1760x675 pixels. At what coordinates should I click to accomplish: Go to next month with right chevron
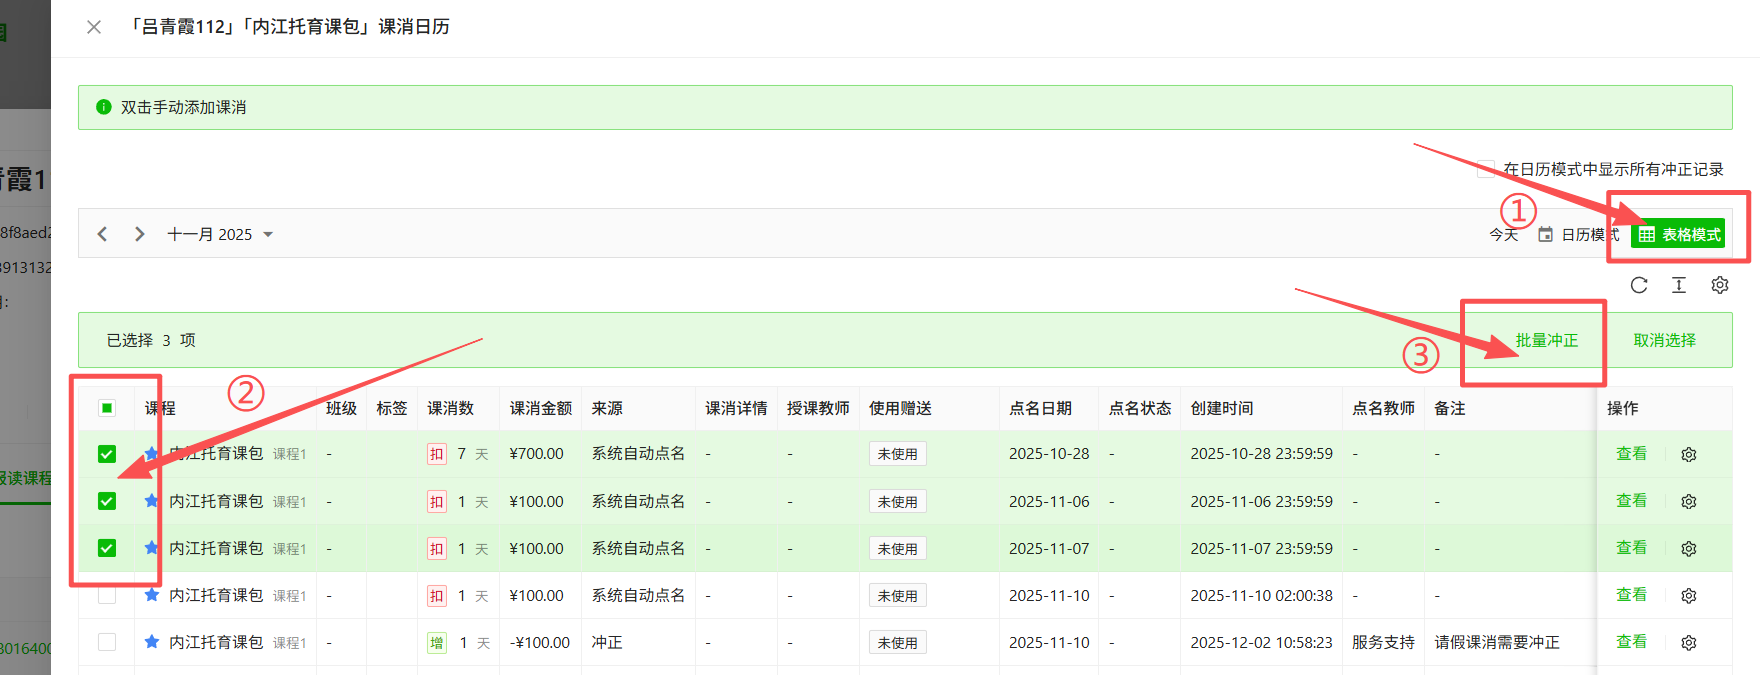[139, 234]
